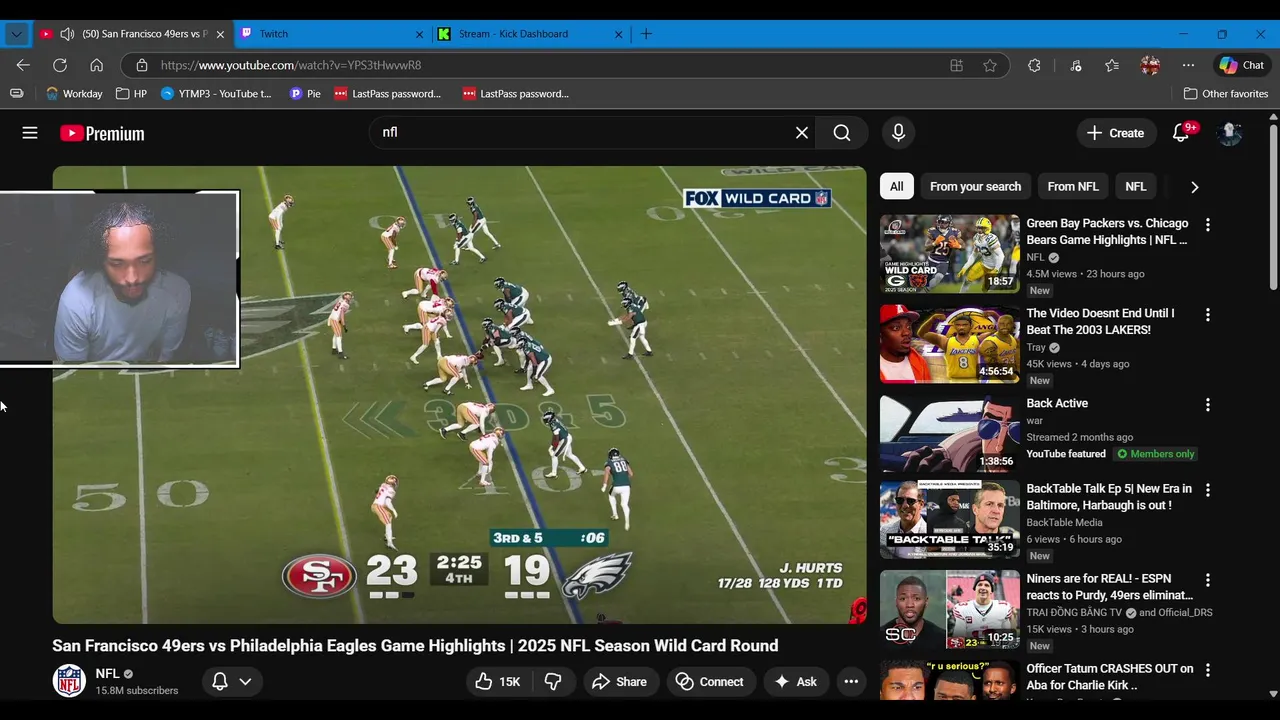Viewport: 1280px width, 720px height.
Task: Click the Create button
Action: (x=1115, y=133)
